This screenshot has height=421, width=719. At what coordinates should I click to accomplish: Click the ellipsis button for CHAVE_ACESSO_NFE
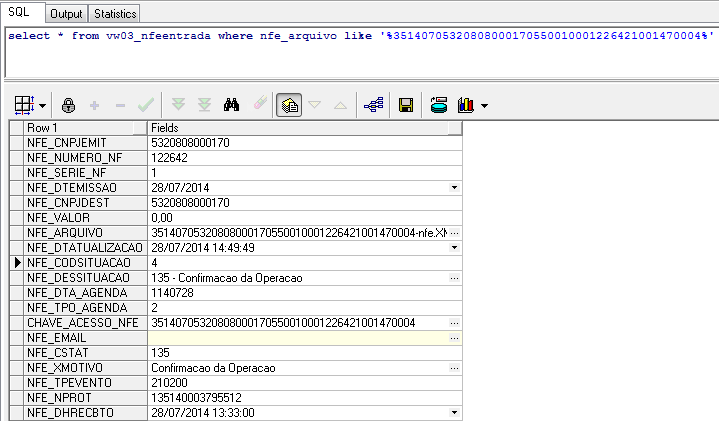(x=454, y=323)
